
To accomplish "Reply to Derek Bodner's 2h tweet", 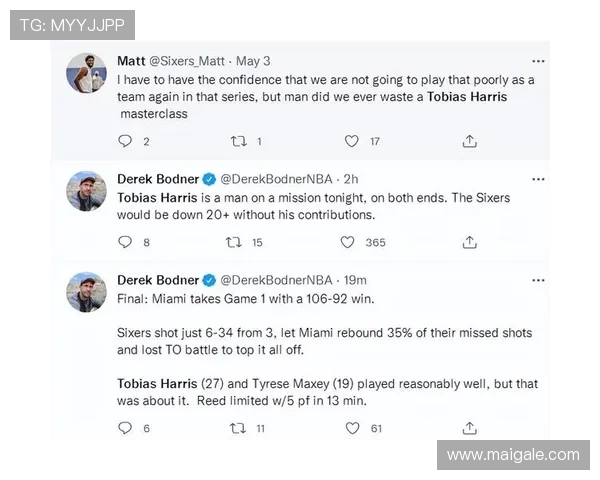I will click(125, 241).
